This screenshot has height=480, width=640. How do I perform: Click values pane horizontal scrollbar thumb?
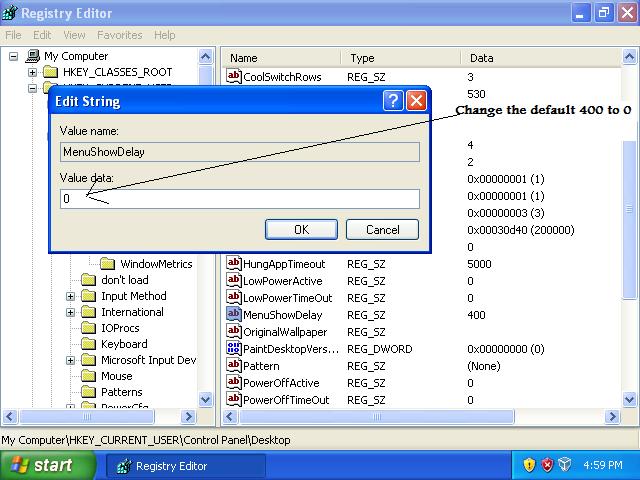click(x=377, y=417)
